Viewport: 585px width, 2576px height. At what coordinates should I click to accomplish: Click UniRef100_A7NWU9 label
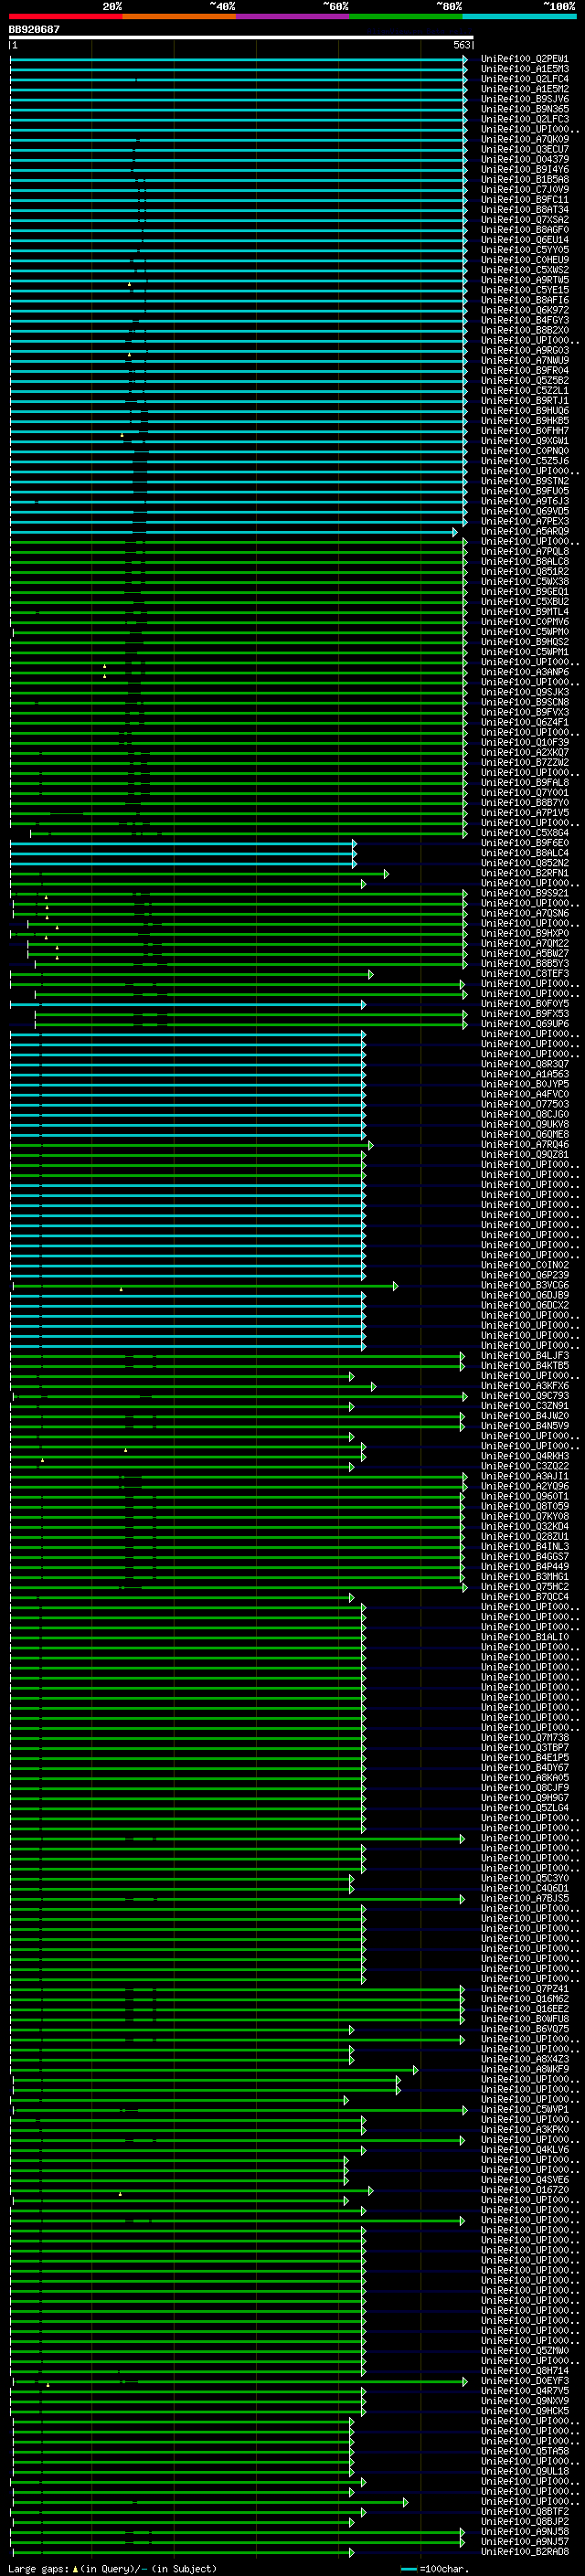pyautogui.click(x=524, y=360)
